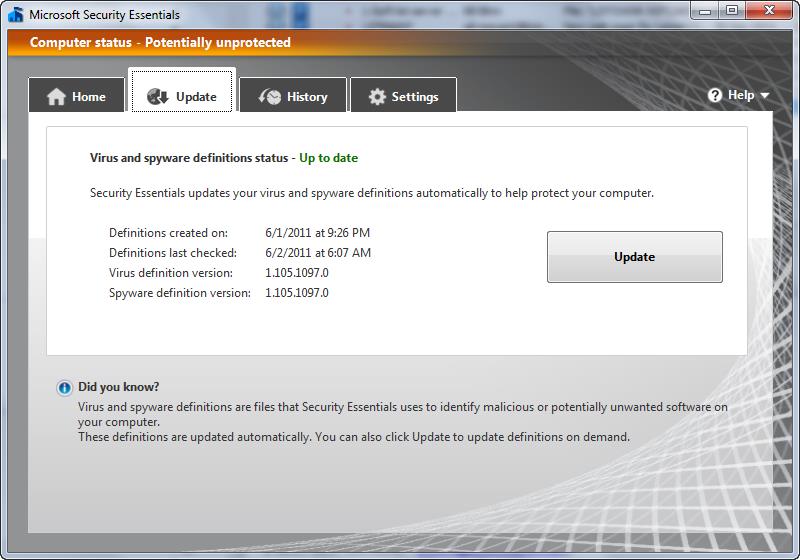Click 'These definitions are updated automatically' sentence
Image resolution: width=800 pixels, height=560 pixels.
point(194,437)
